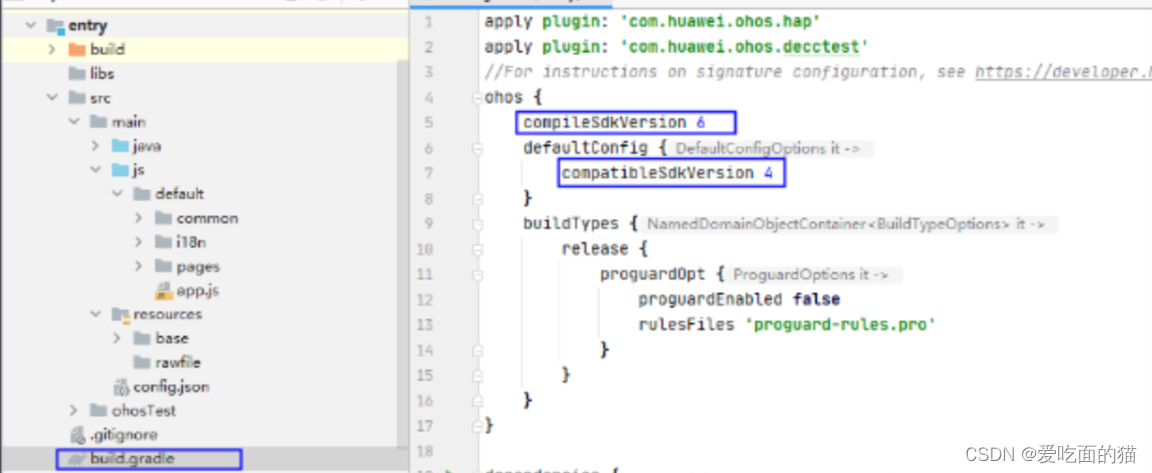The width and height of the screenshot is (1152, 473).
Task: Open config.json from project tree
Action: [171, 386]
